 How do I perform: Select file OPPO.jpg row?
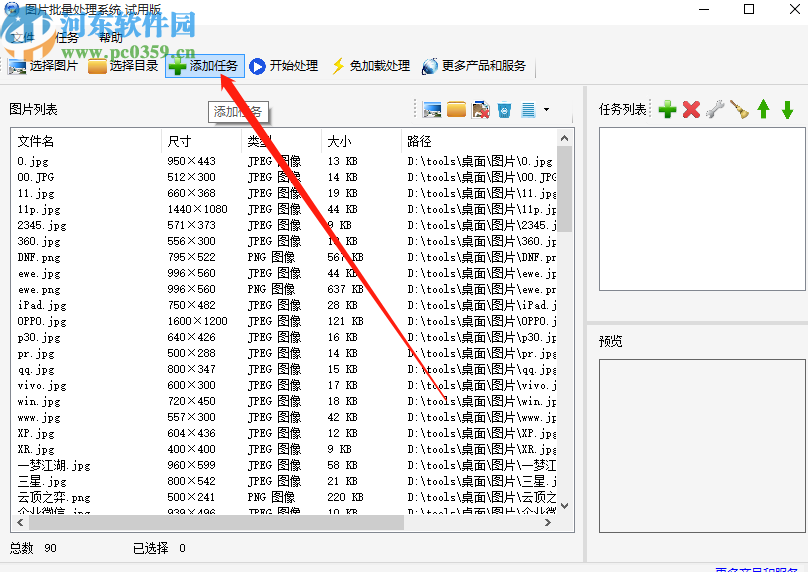[284, 321]
